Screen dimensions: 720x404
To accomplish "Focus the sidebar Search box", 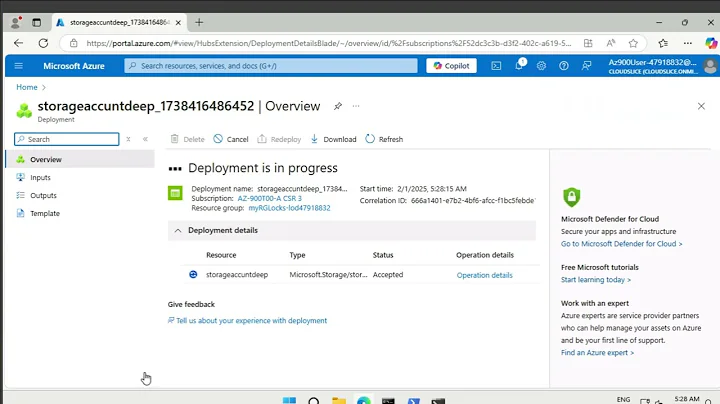I will tap(67, 139).
